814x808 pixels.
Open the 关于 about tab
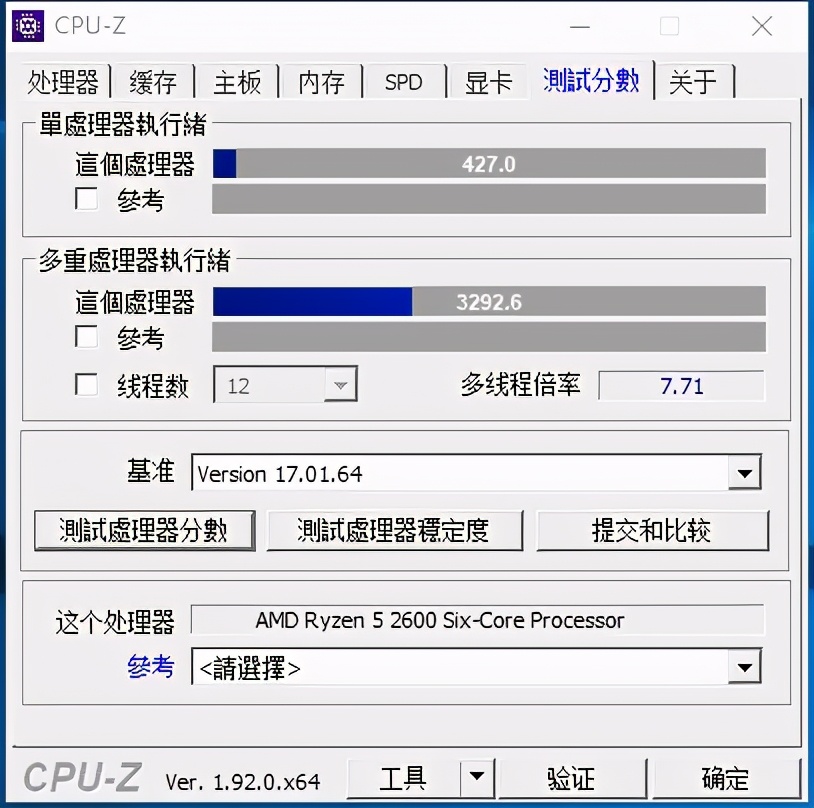tap(695, 82)
